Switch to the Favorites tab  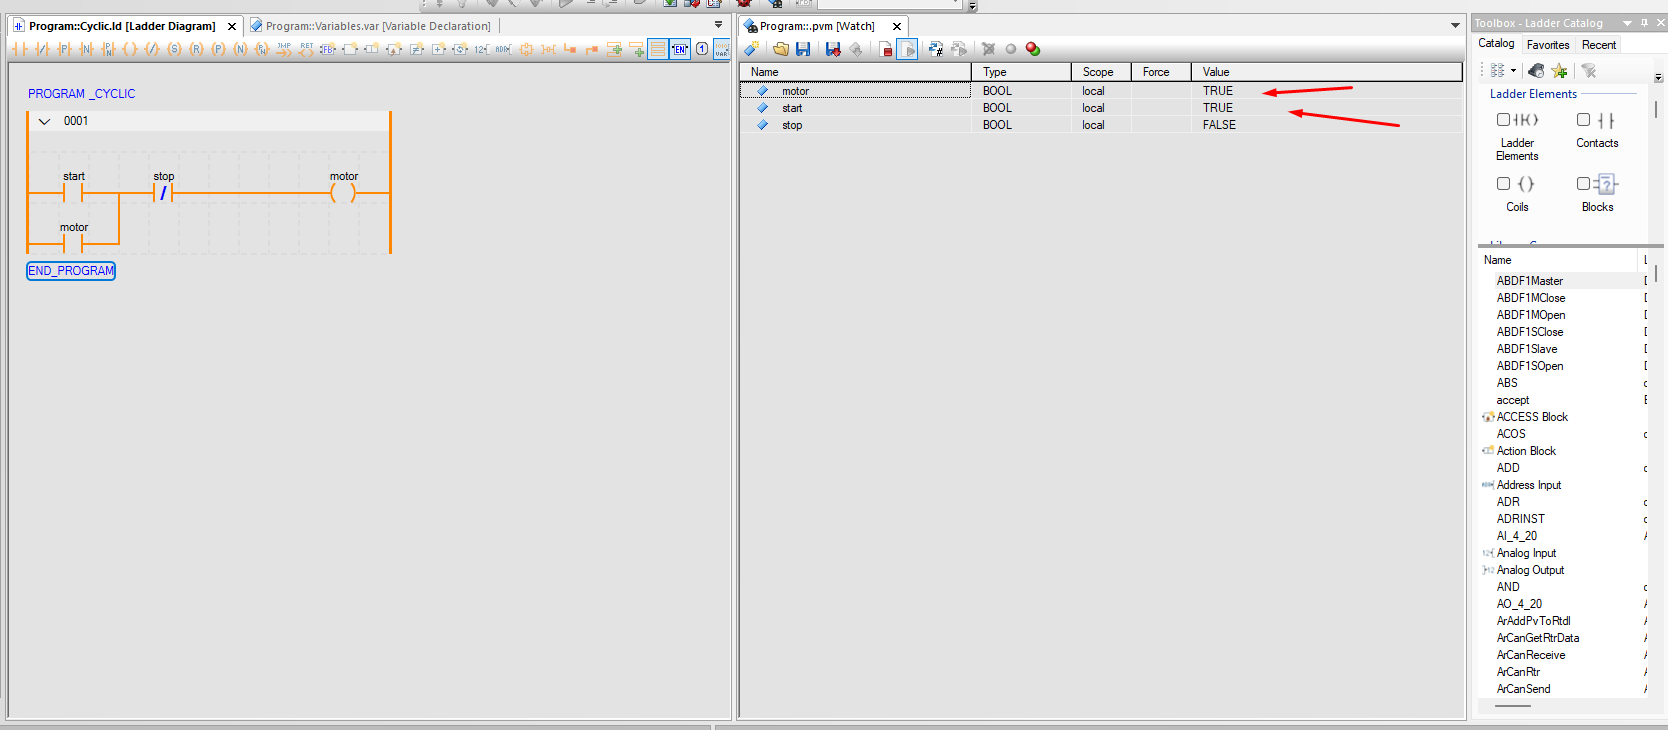tap(1548, 45)
